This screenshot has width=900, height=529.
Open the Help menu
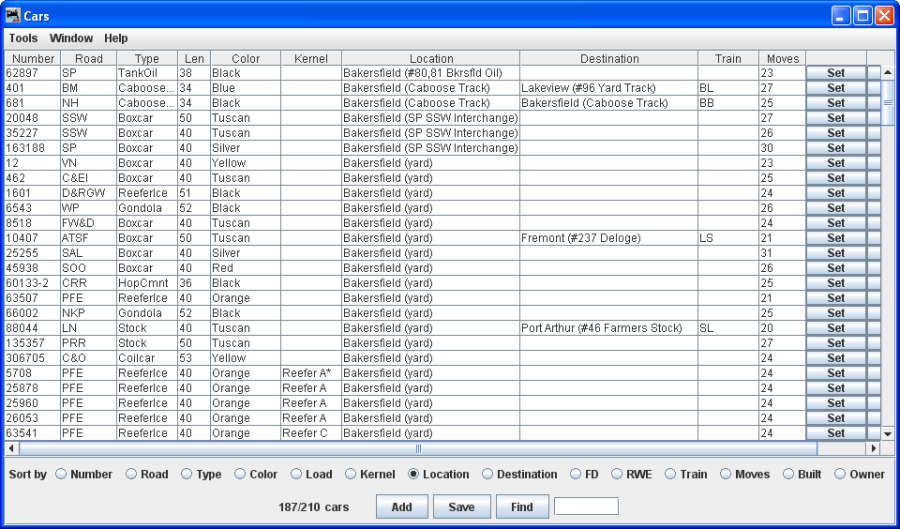tap(116, 38)
